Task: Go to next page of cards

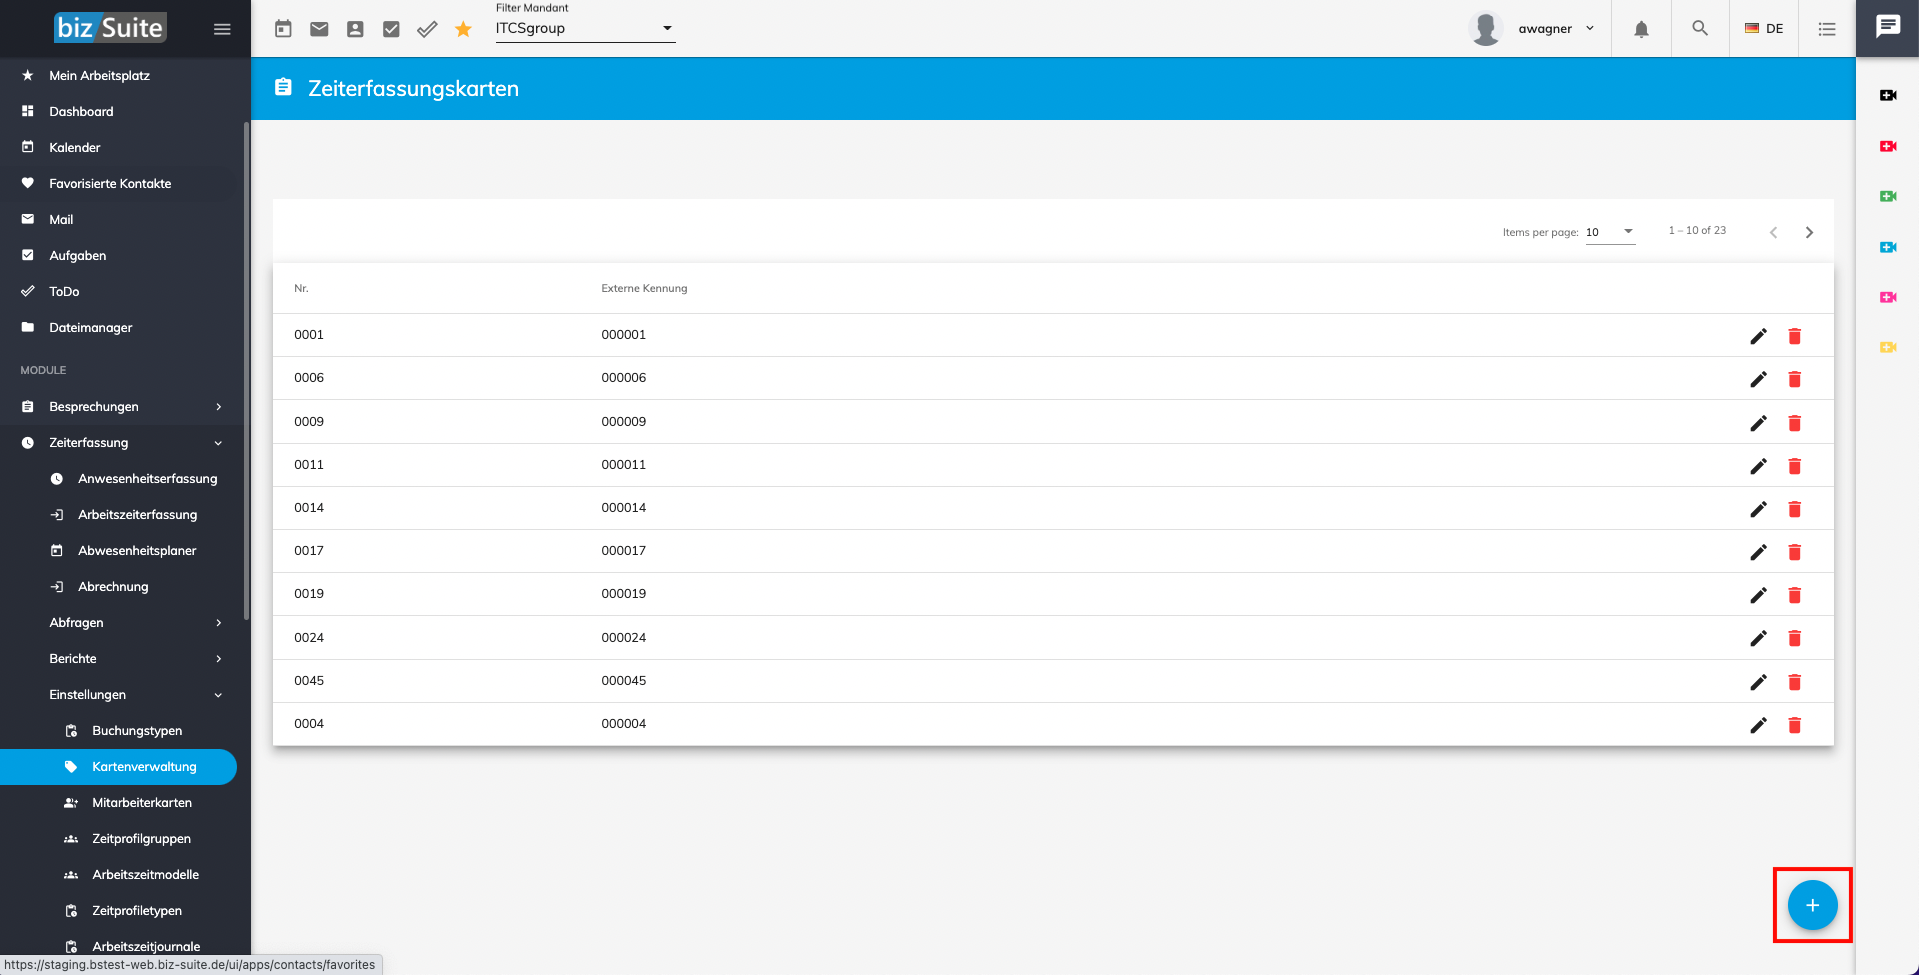Action: pyautogui.click(x=1809, y=232)
